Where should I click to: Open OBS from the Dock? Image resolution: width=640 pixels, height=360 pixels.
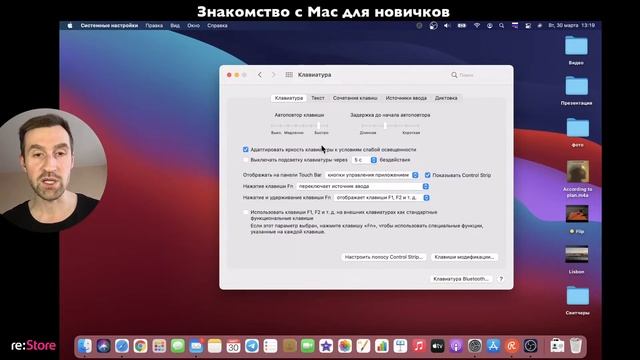coord(531,346)
